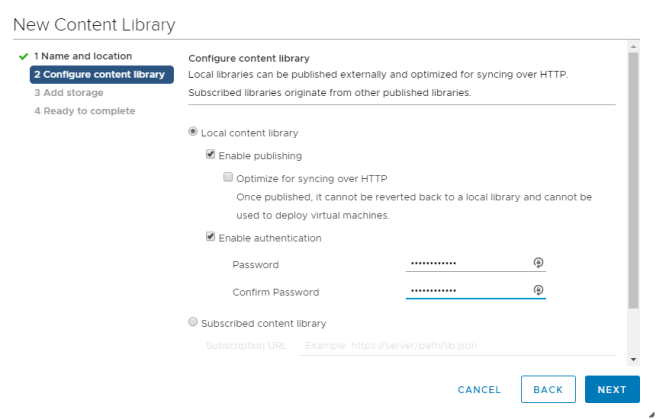Focus the Confirm Password field
Image resolution: width=656 pixels, height=419 pixels.
pos(466,291)
